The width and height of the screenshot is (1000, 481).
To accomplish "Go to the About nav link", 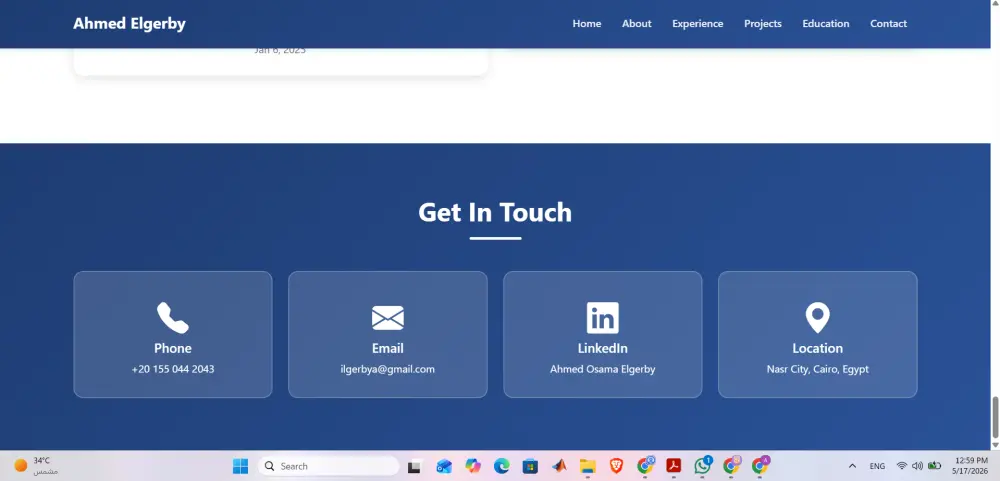I will (636, 24).
